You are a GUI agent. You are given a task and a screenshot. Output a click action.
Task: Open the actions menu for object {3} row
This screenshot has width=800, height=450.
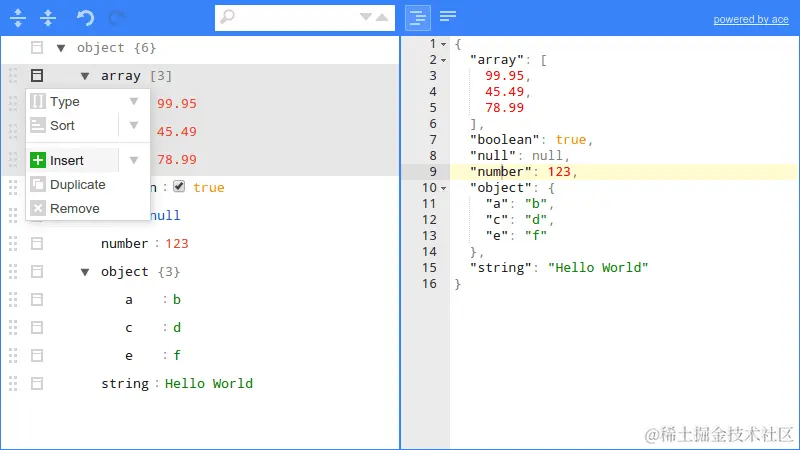(x=37, y=271)
